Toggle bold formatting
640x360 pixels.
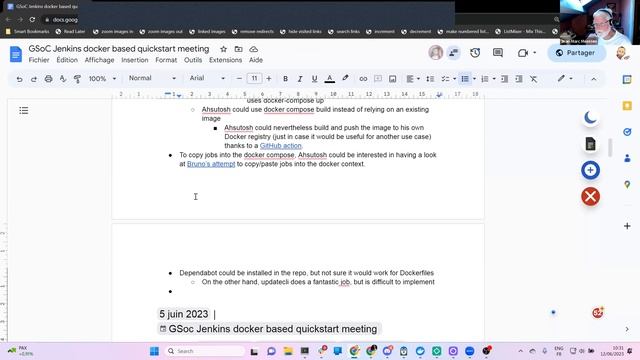tap(285, 79)
